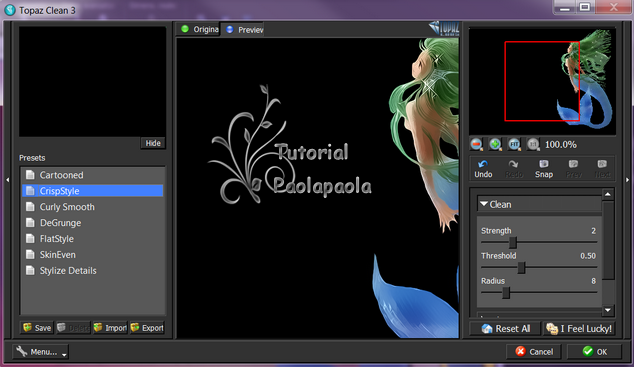Apply the DeGrunge preset
Viewport: 634px width, 367px height.
[93, 223]
